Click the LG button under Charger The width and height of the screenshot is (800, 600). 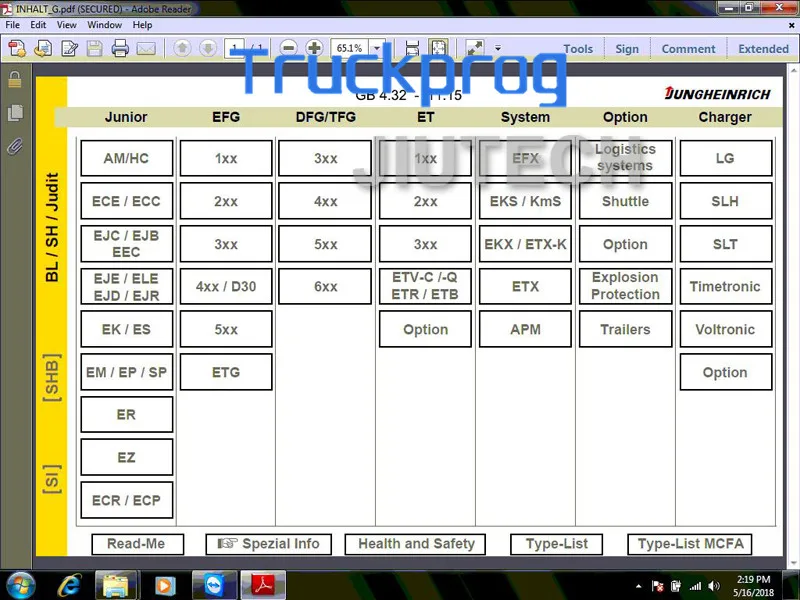726,158
